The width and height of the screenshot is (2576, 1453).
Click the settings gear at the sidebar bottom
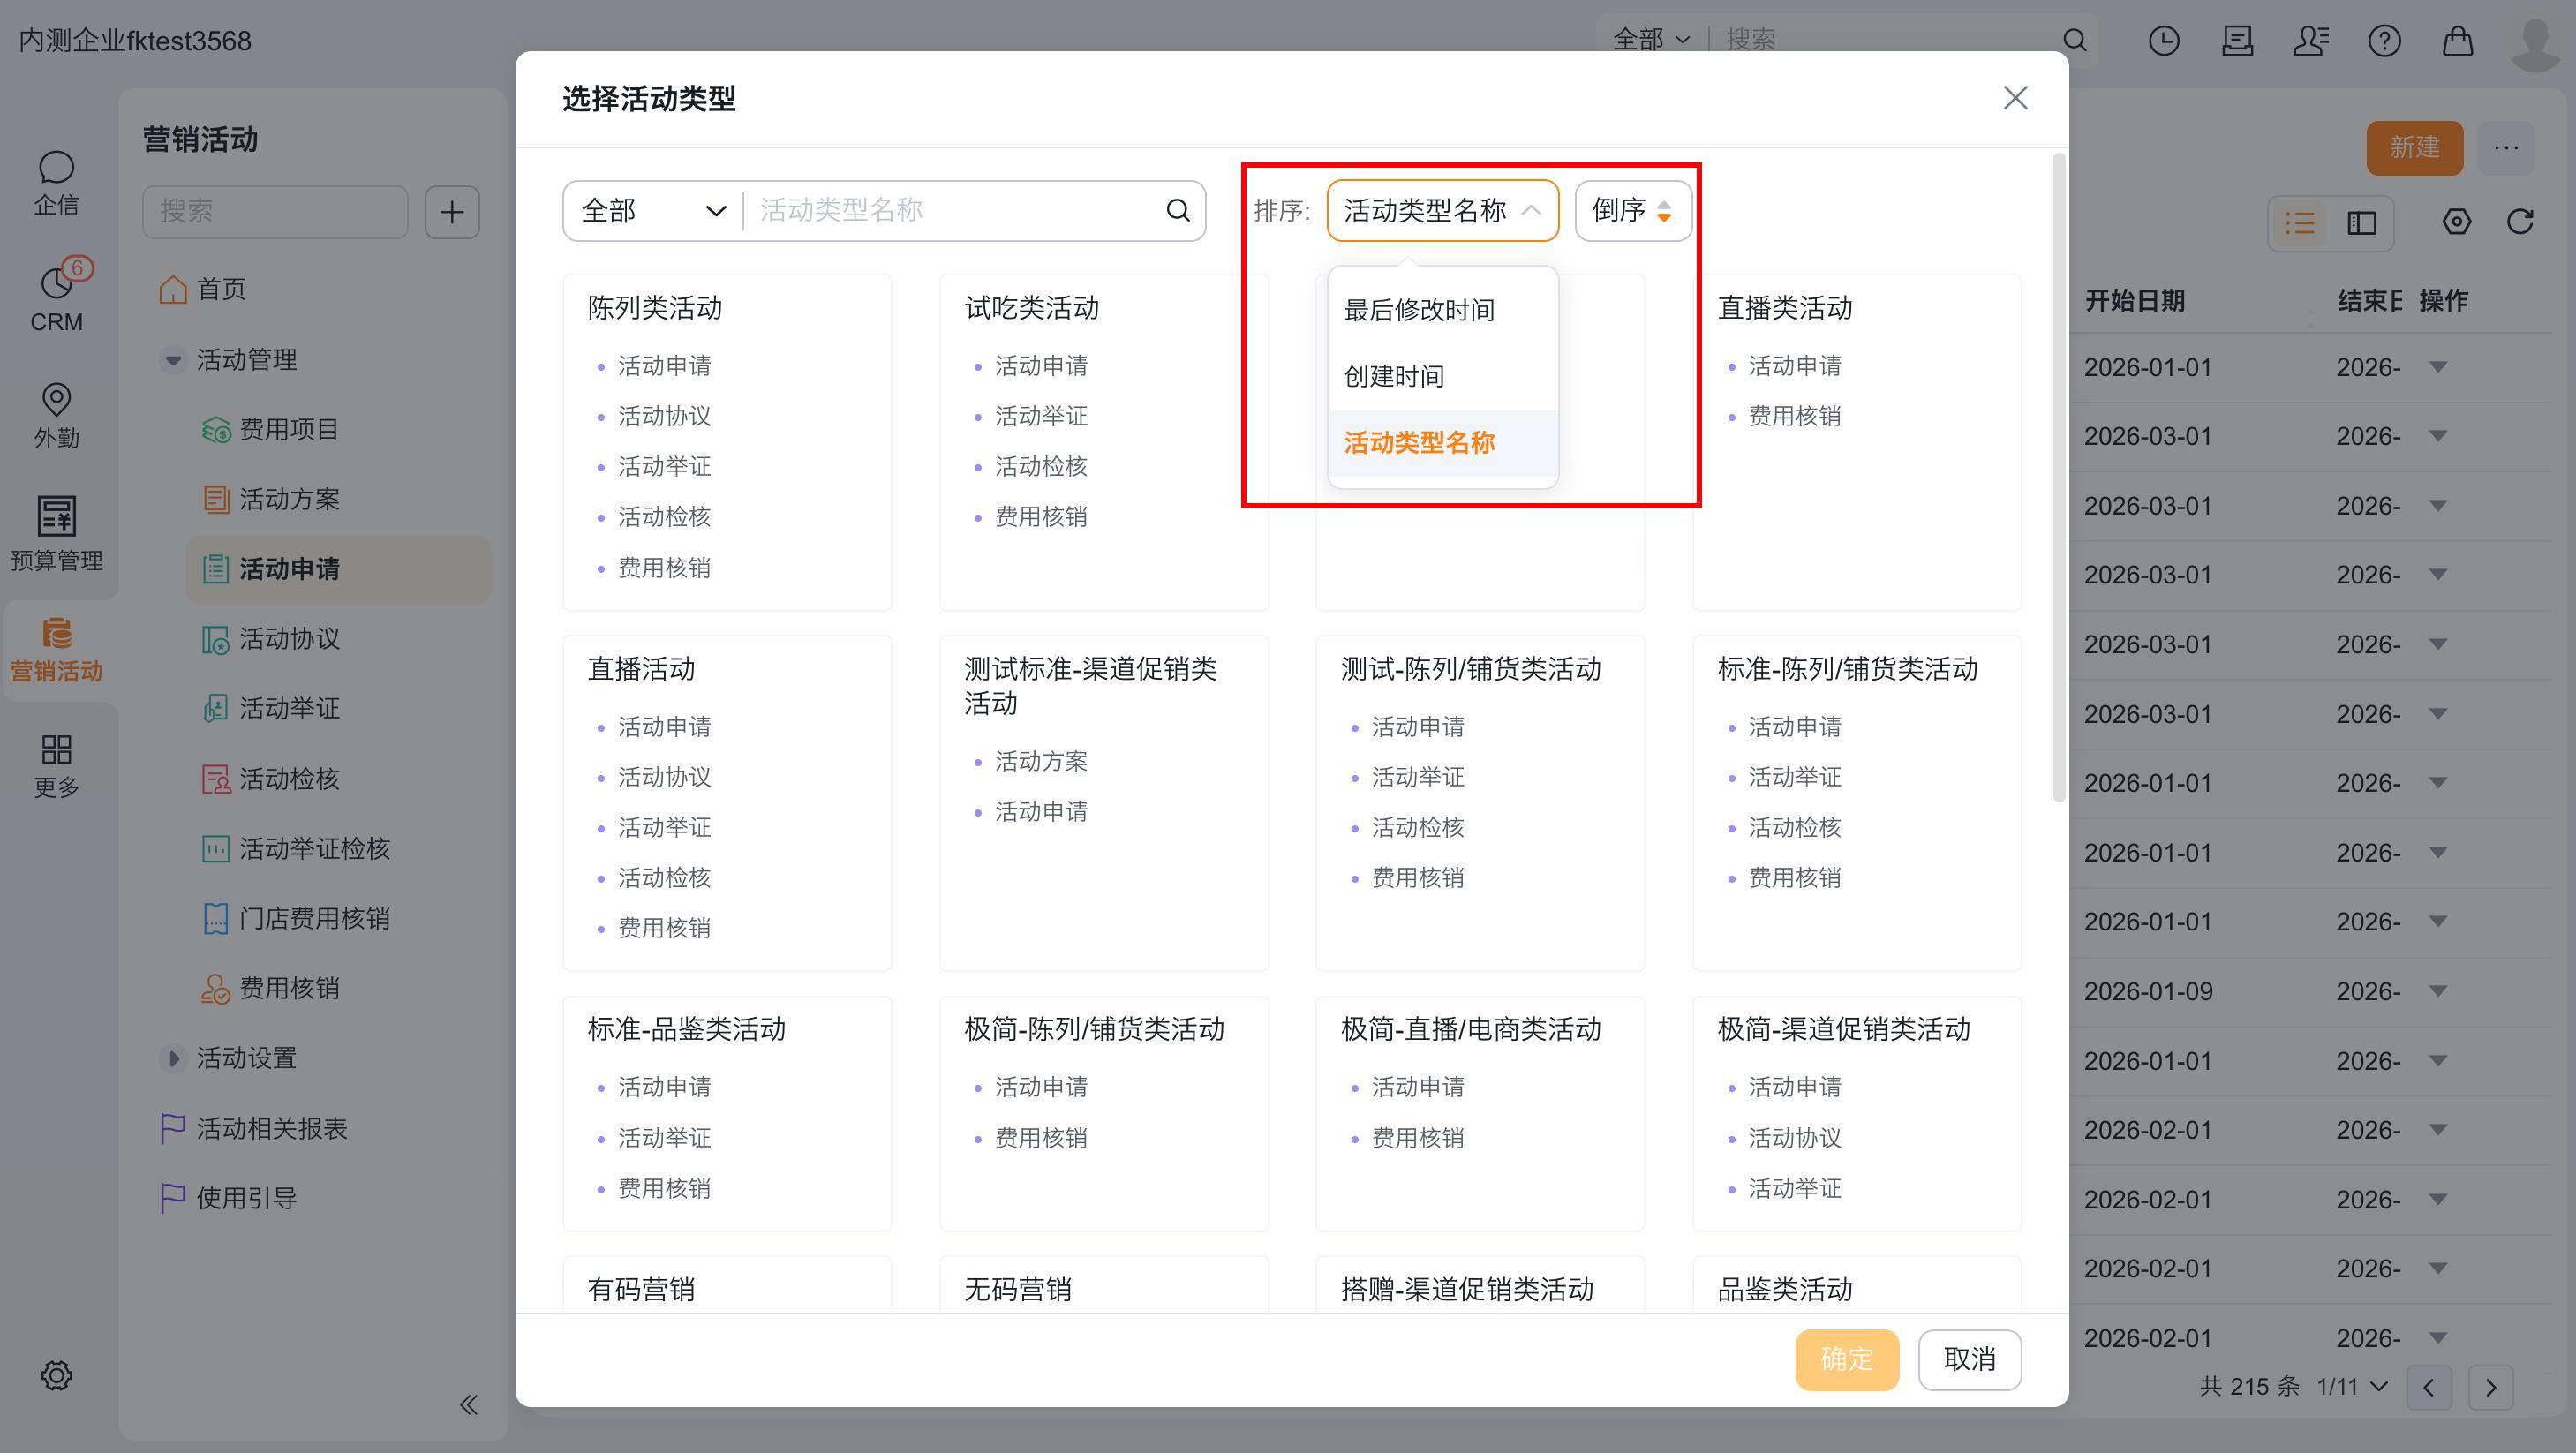pos(56,1375)
